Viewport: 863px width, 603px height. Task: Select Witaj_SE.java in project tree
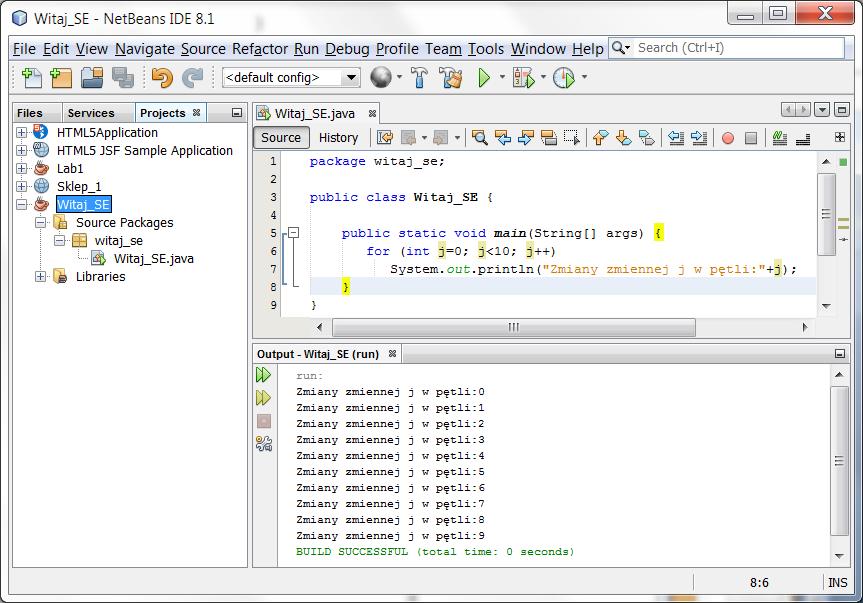[x=153, y=259]
